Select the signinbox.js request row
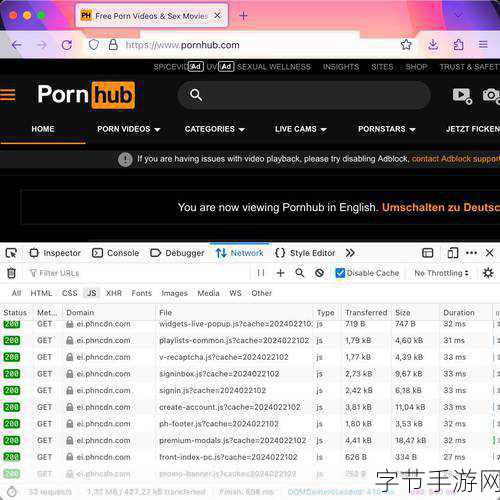Image resolution: width=500 pixels, height=500 pixels. coord(250,374)
